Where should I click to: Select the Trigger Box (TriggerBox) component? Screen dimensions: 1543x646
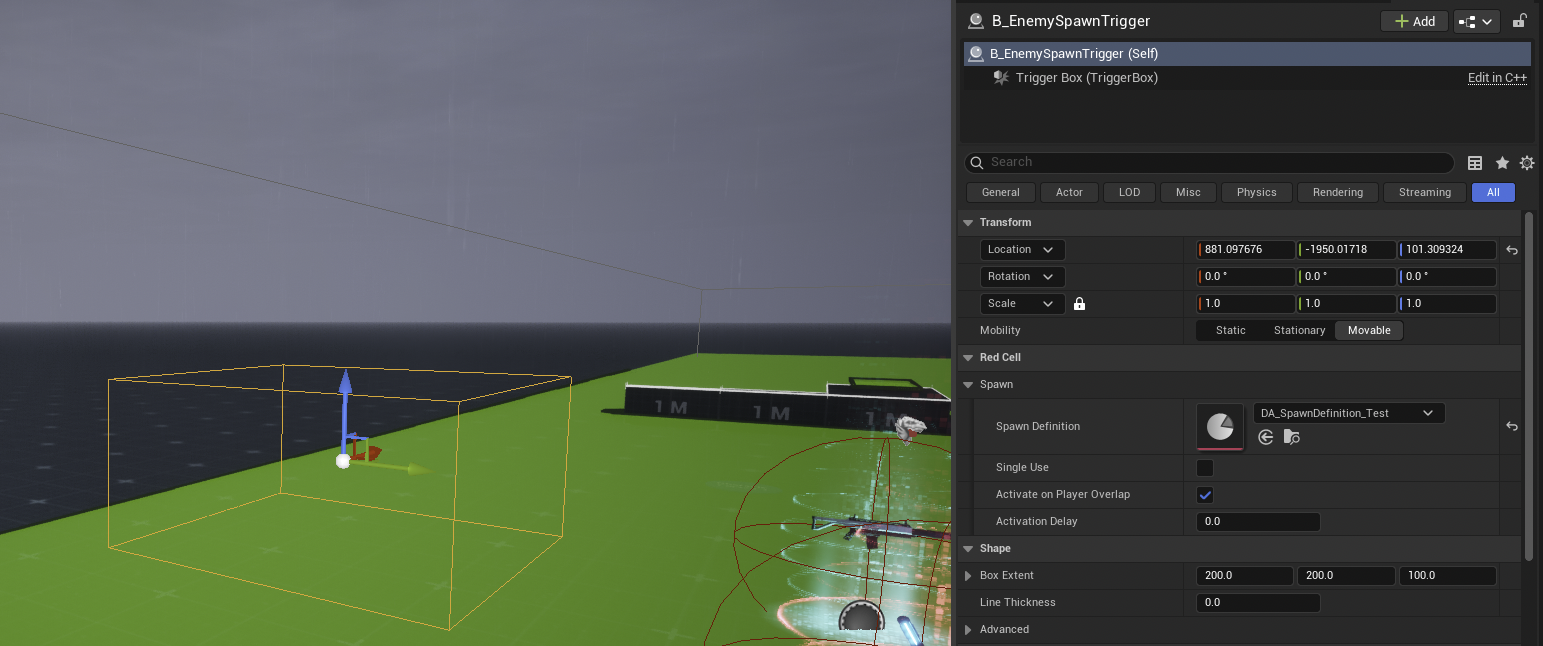pos(1086,78)
